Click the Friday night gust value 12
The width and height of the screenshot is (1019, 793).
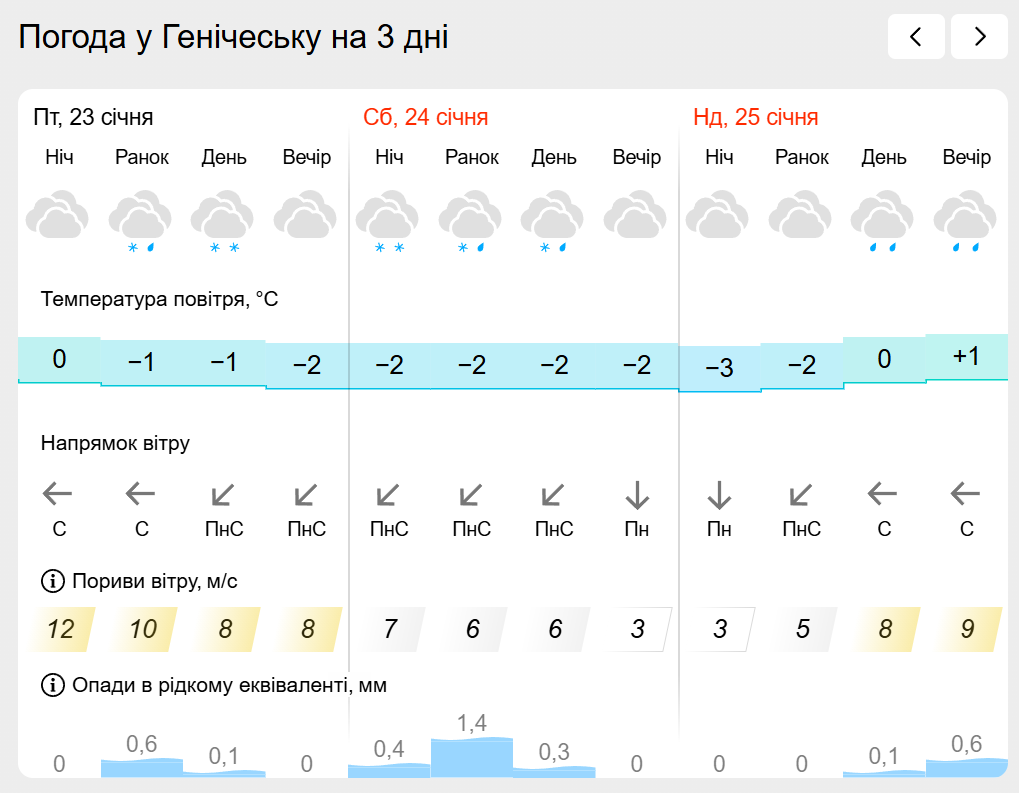pyautogui.click(x=61, y=629)
